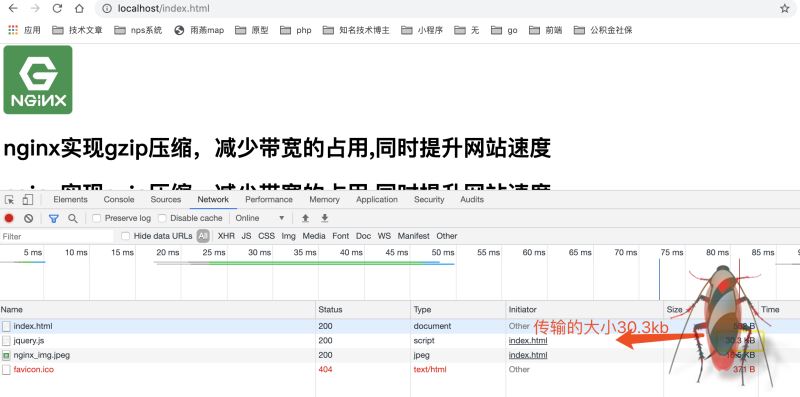Filter requests by Img
The image size is (800, 397).
[288, 236]
